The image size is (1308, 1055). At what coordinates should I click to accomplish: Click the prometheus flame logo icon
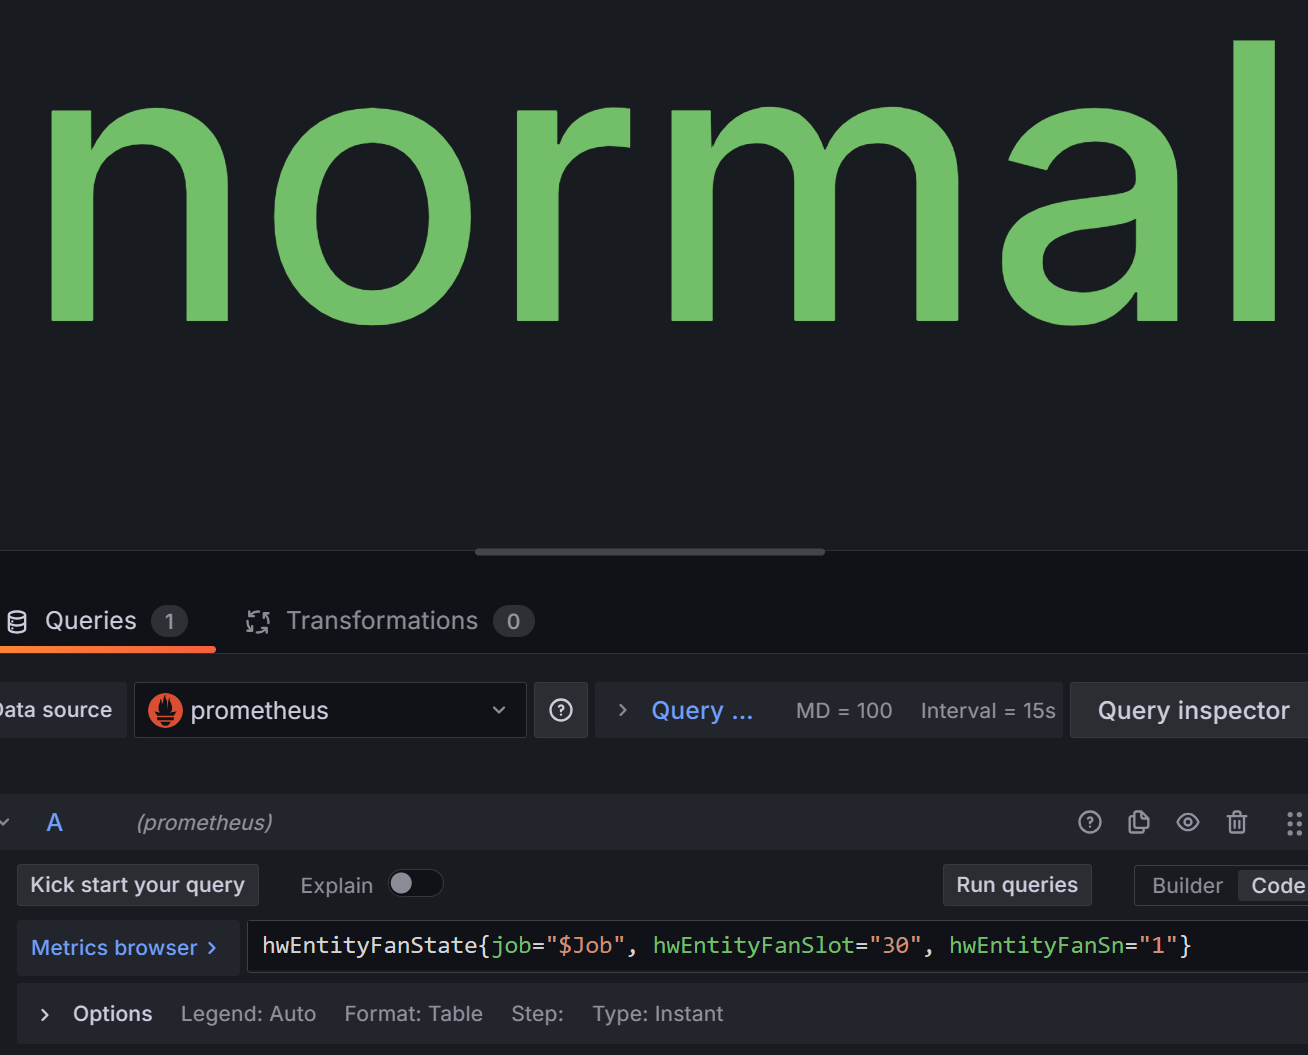[x=165, y=710]
